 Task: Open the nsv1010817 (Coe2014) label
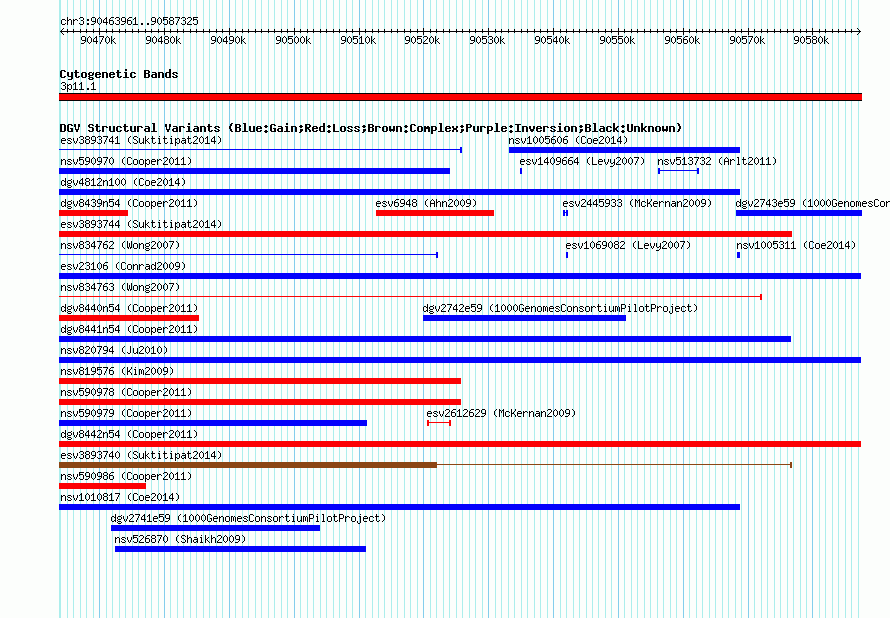(x=120, y=497)
